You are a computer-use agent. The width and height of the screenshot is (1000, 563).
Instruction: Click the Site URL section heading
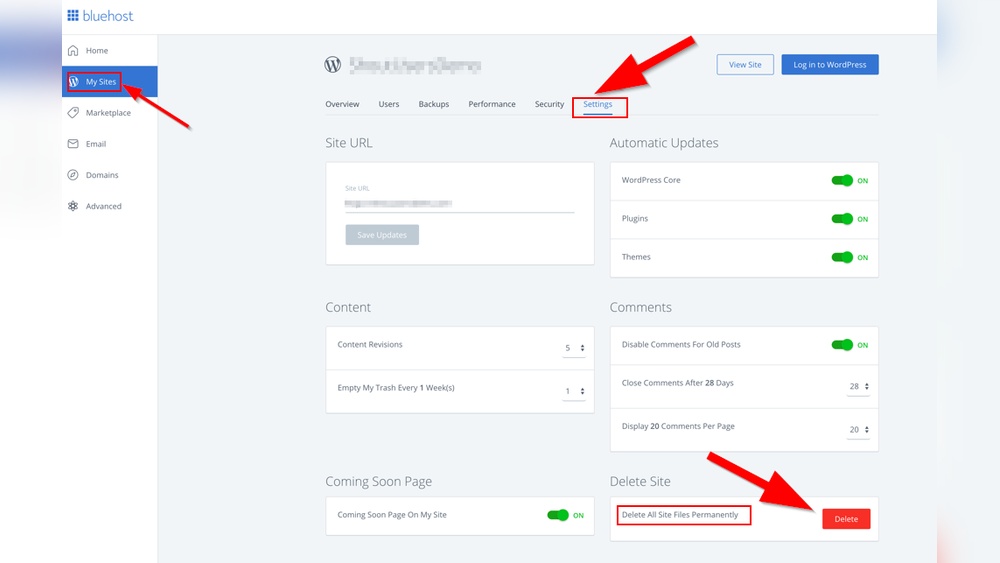pos(349,143)
